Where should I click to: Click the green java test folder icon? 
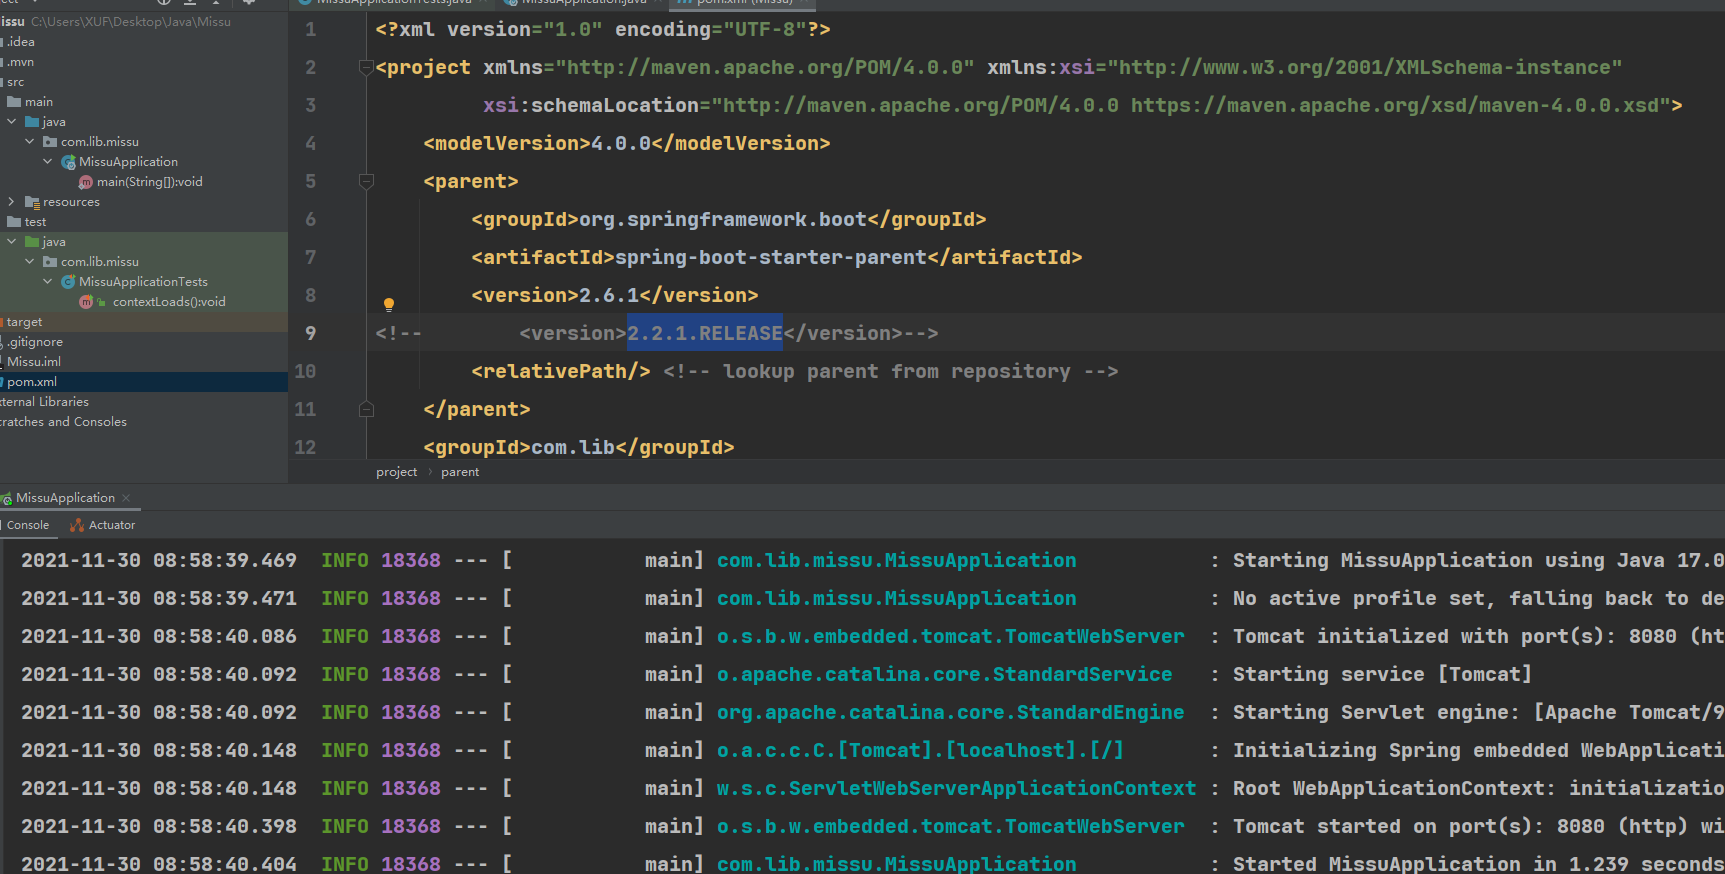[x=32, y=242]
